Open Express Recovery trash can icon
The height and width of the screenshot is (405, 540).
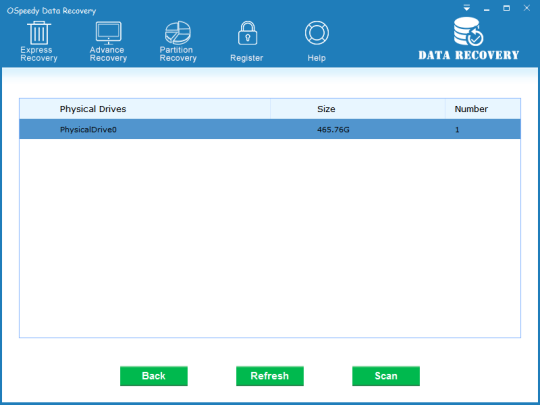39,33
